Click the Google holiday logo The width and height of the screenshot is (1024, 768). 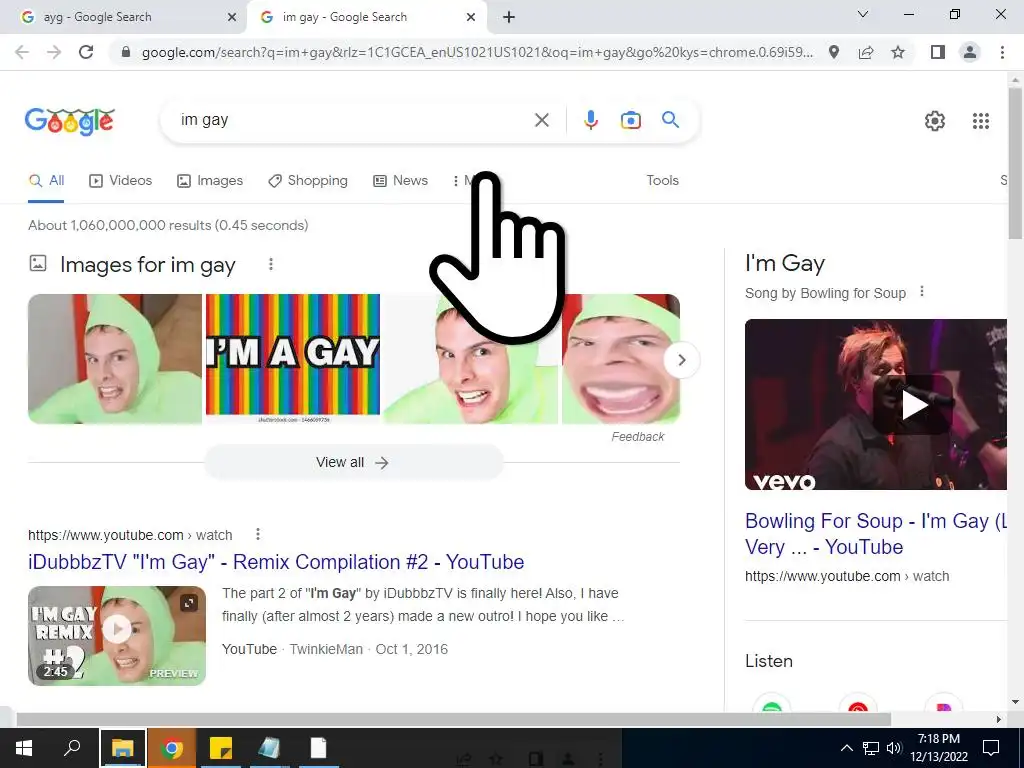pyautogui.click(x=70, y=121)
